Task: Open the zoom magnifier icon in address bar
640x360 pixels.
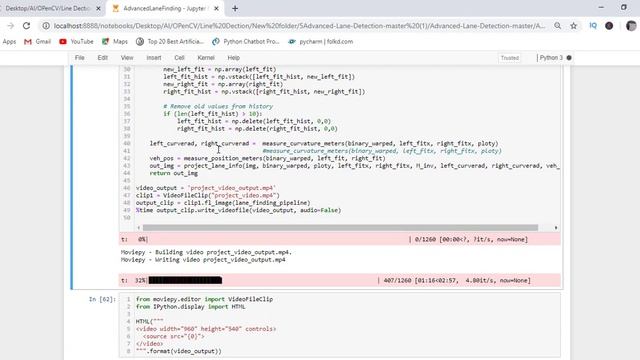Action: [x=558, y=26]
